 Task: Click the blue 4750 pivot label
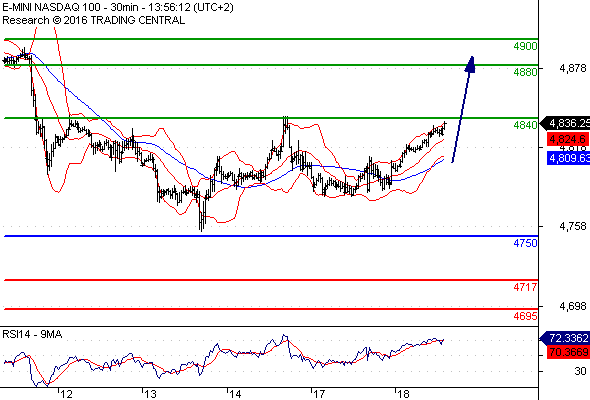point(525,243)
